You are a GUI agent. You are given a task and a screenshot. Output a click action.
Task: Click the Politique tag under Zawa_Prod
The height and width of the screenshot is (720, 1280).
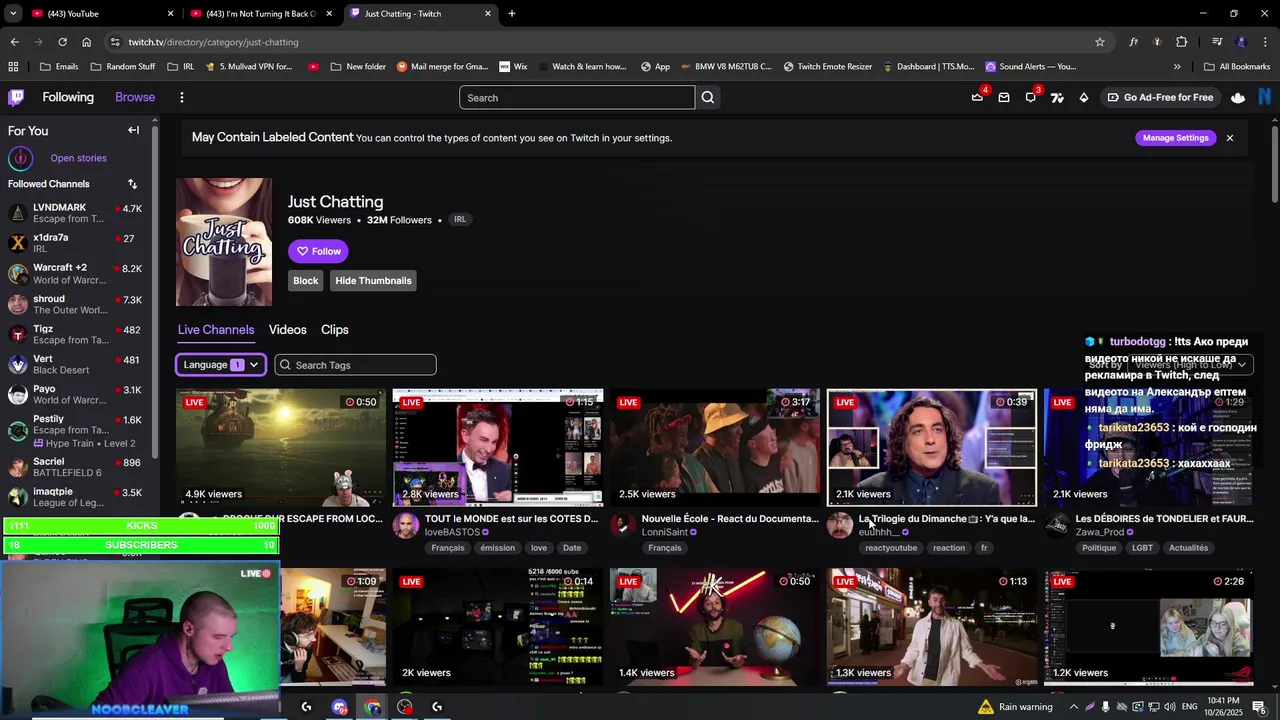click(x=1099, y=548)
